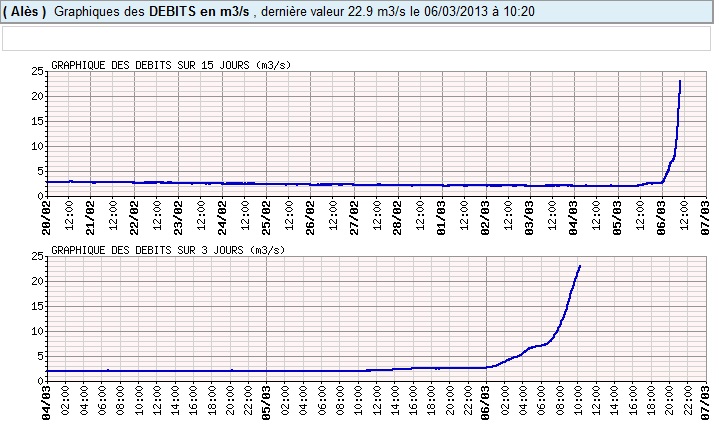Click the curve peak in the 15-day chart
This screenshot has height=435, width=719.
[x=680, y=81]
